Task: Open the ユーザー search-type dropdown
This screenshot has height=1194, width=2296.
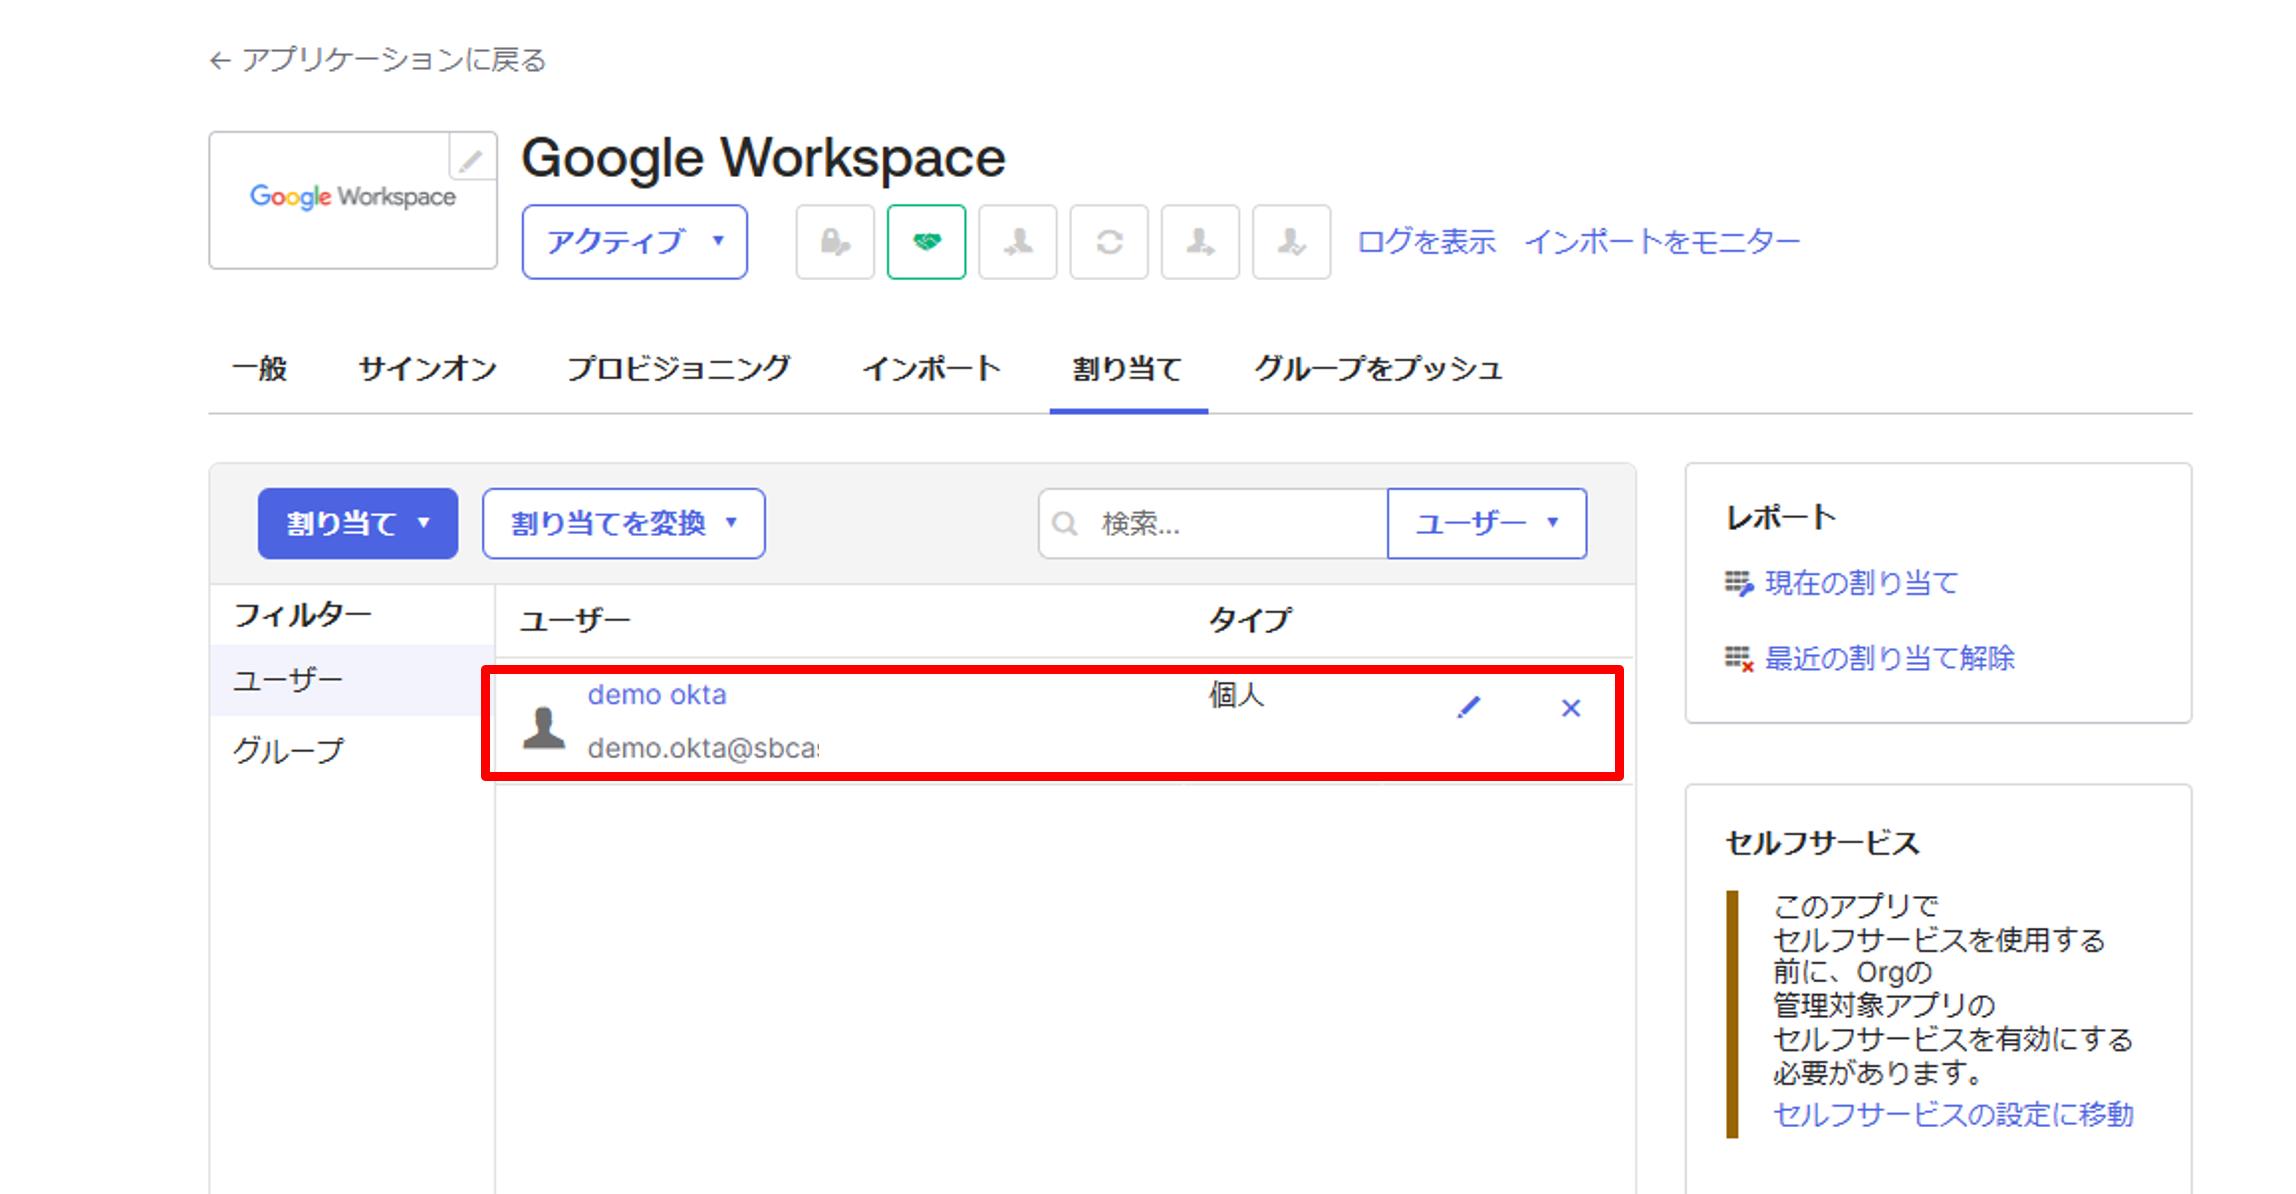Action: point(1487,523)
